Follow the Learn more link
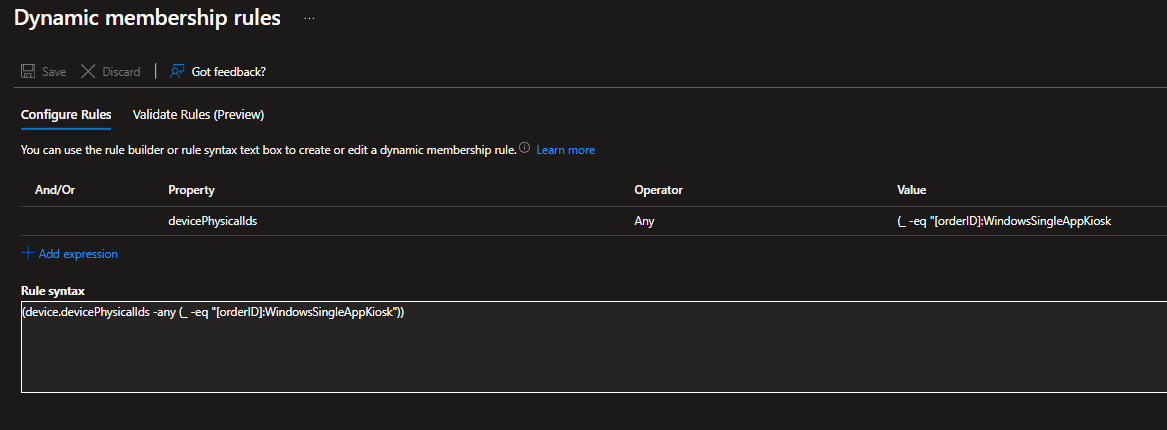Viewport: 1167px width, 430px height. (x=565, y=150)
